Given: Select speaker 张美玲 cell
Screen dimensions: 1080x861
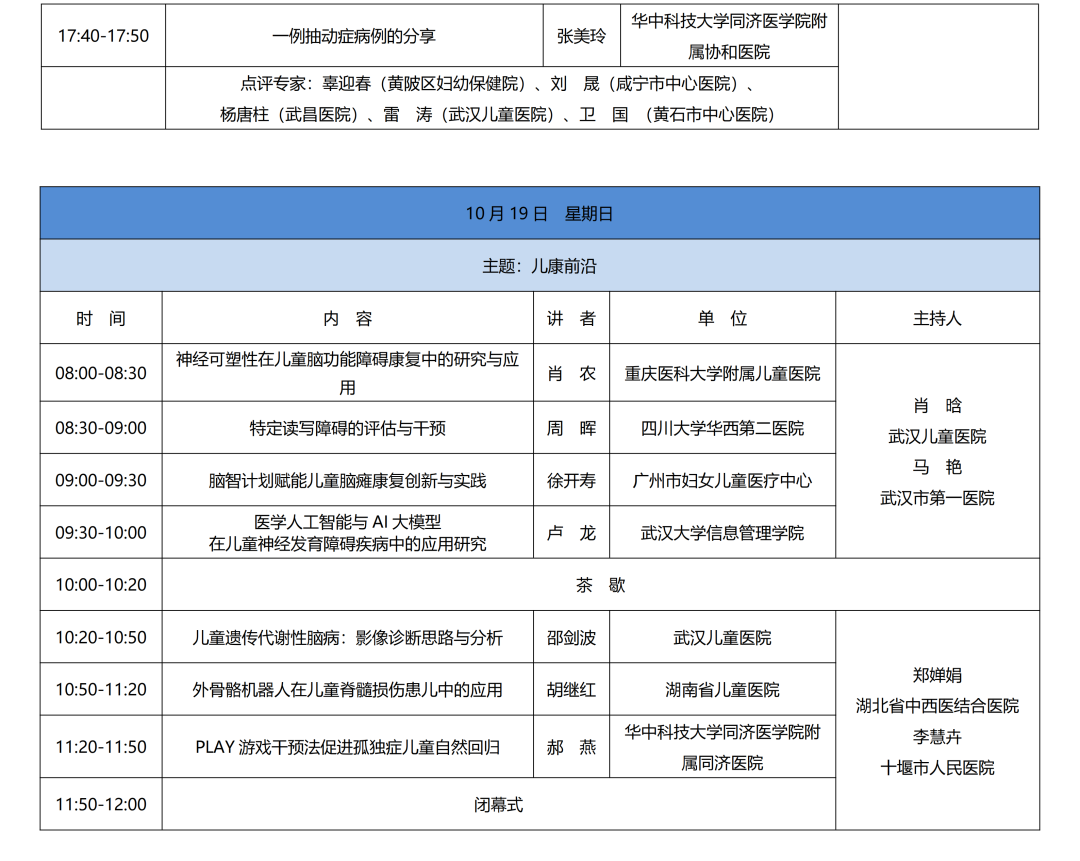Looking at the screenshot, I should [581, 36].
